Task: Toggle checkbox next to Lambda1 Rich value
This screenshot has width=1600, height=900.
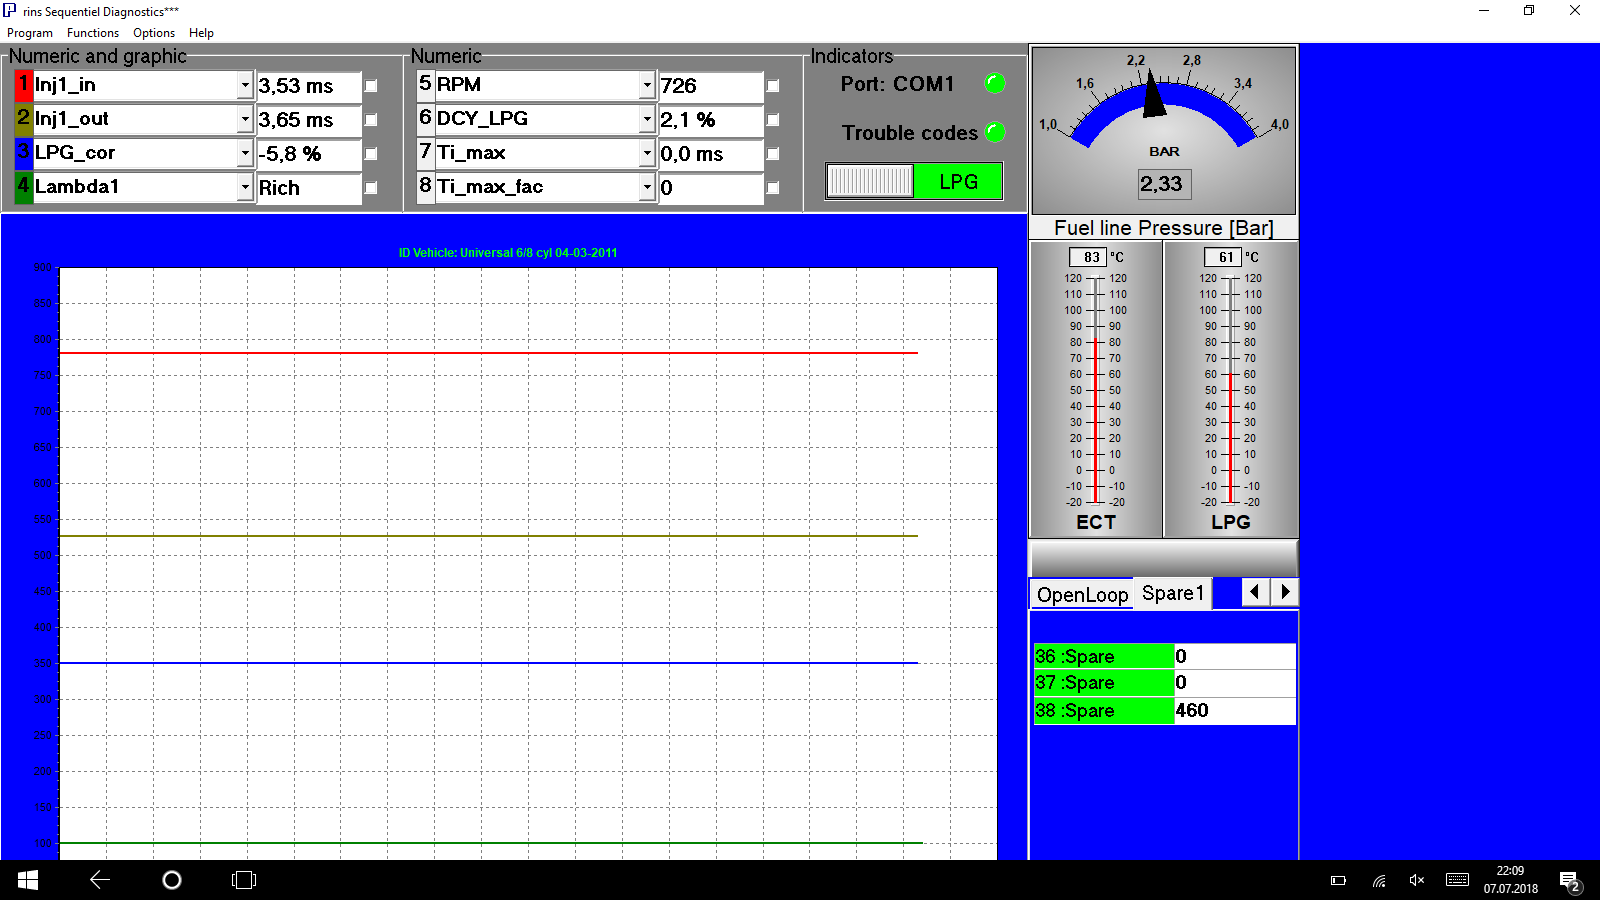Action: click(x=371, y=188)
